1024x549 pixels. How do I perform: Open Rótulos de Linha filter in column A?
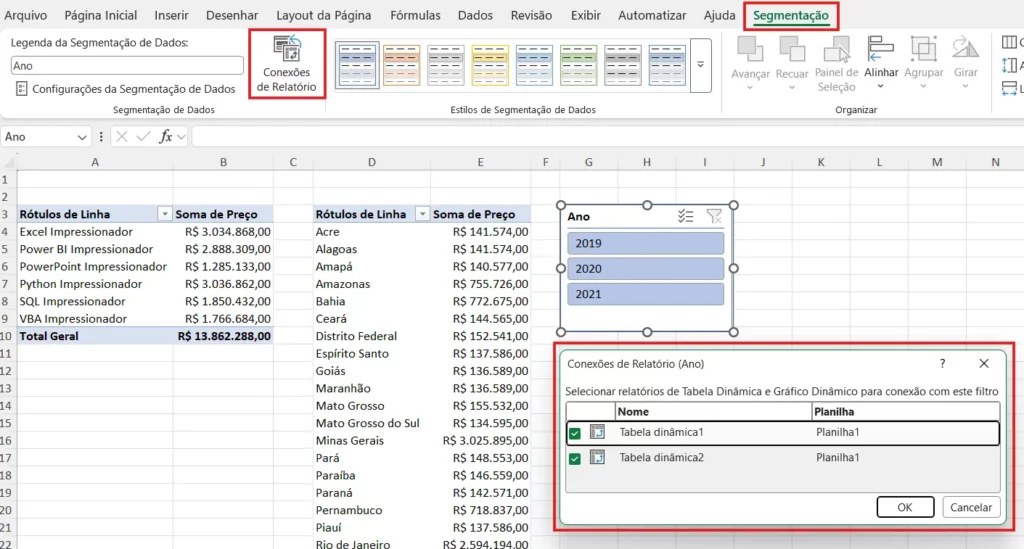coord(165,214)
